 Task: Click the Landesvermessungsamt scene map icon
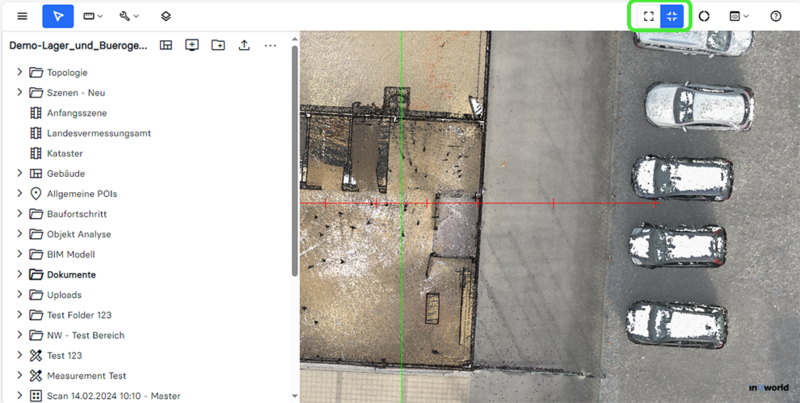(x=36, y=133)
